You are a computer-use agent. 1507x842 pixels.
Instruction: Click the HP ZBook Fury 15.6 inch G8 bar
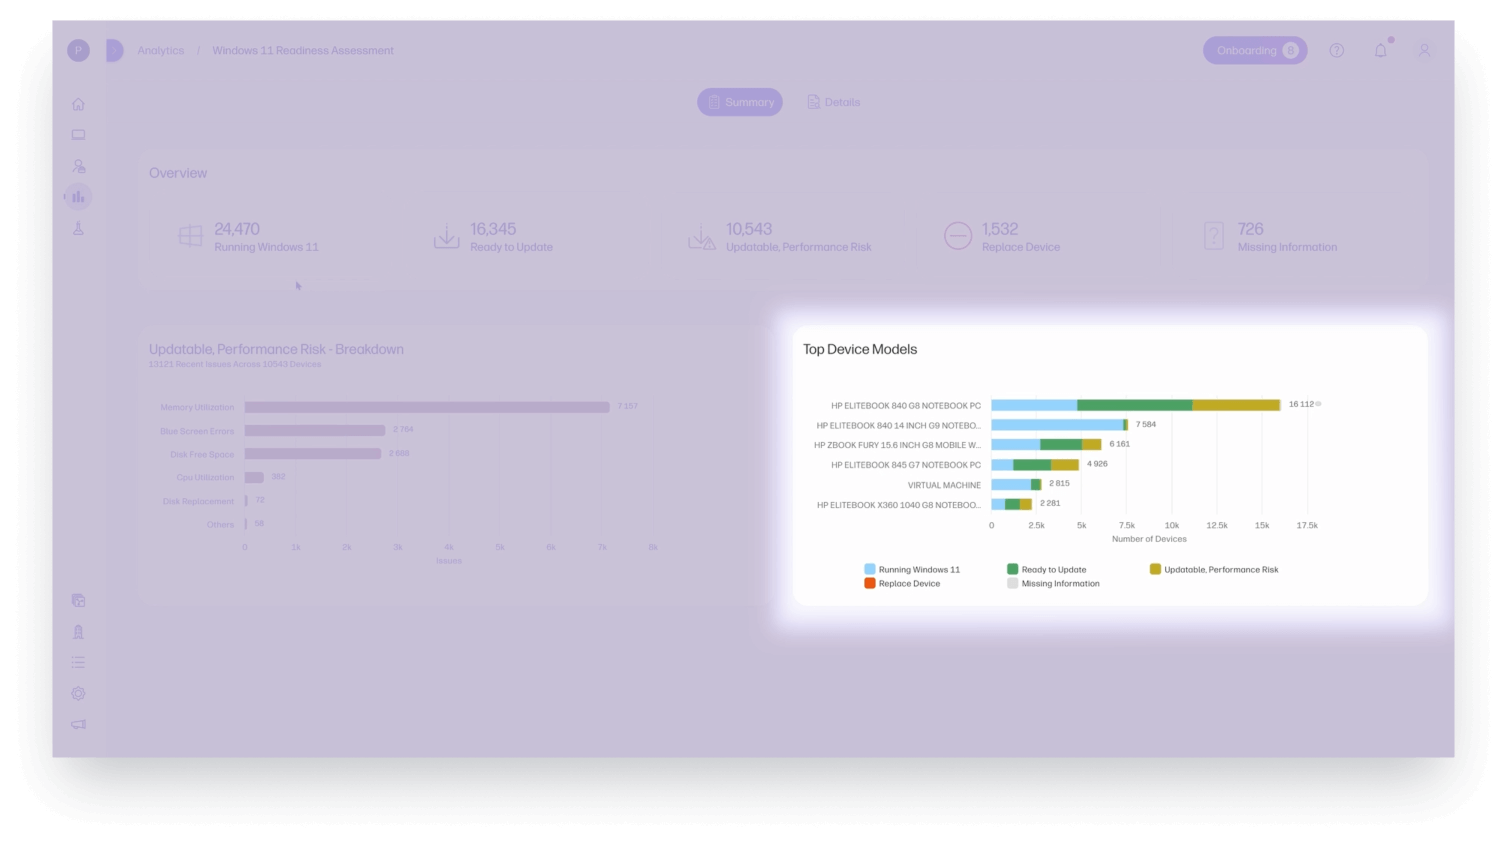point(1046,445)
